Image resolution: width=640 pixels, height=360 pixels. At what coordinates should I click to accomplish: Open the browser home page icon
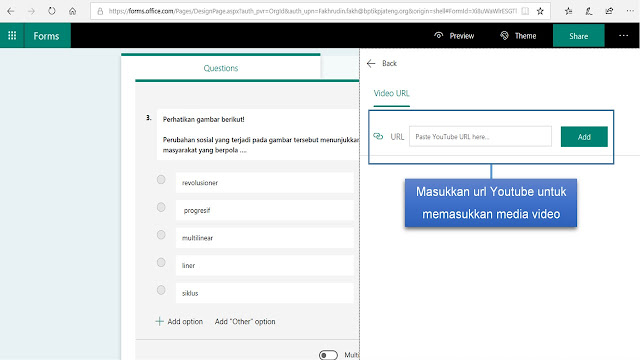pyautogui.click(x=72, y=11)
